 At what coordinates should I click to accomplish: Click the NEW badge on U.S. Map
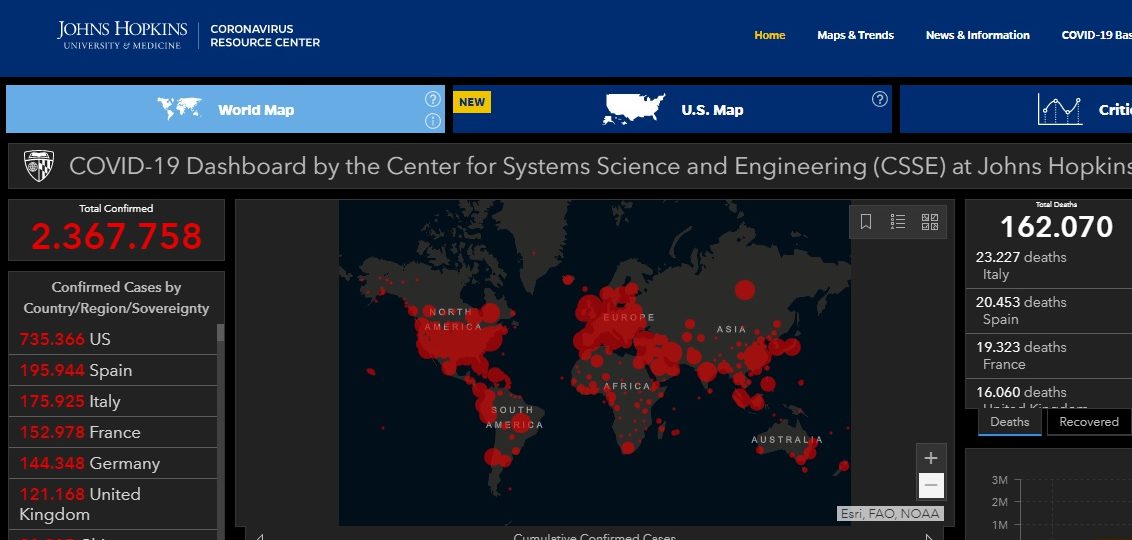click(x=472, y=102)
